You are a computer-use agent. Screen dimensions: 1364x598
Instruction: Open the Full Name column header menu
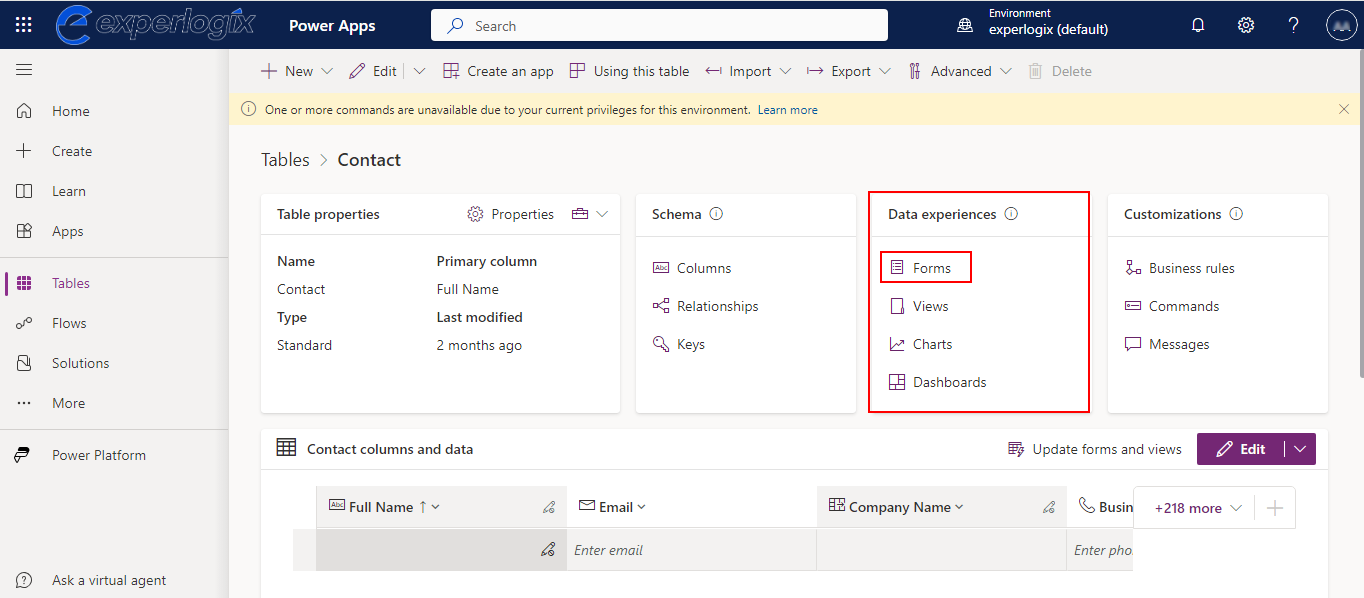point(435,507)
